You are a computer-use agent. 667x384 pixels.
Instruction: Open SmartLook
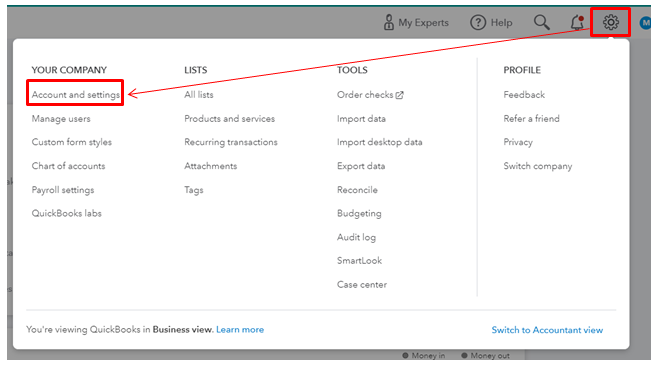(x=359, y=260)
